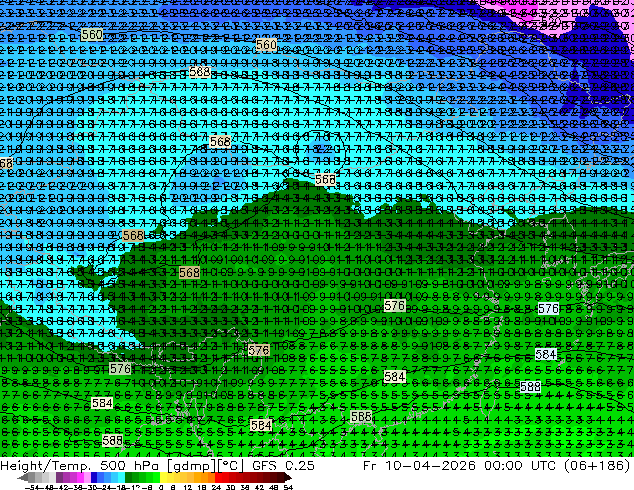Choose the dark purple legend swatch
The height and width of the screenshot is (490, 634).
click(x=59, y=477)
